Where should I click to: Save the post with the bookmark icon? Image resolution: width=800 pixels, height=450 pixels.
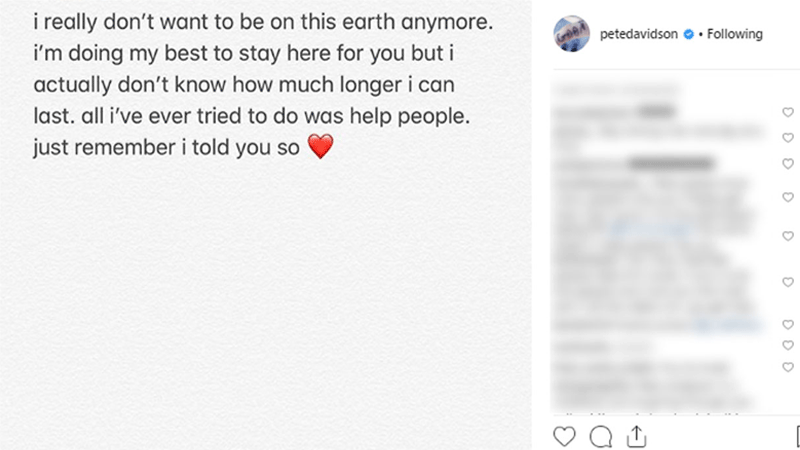796,436
